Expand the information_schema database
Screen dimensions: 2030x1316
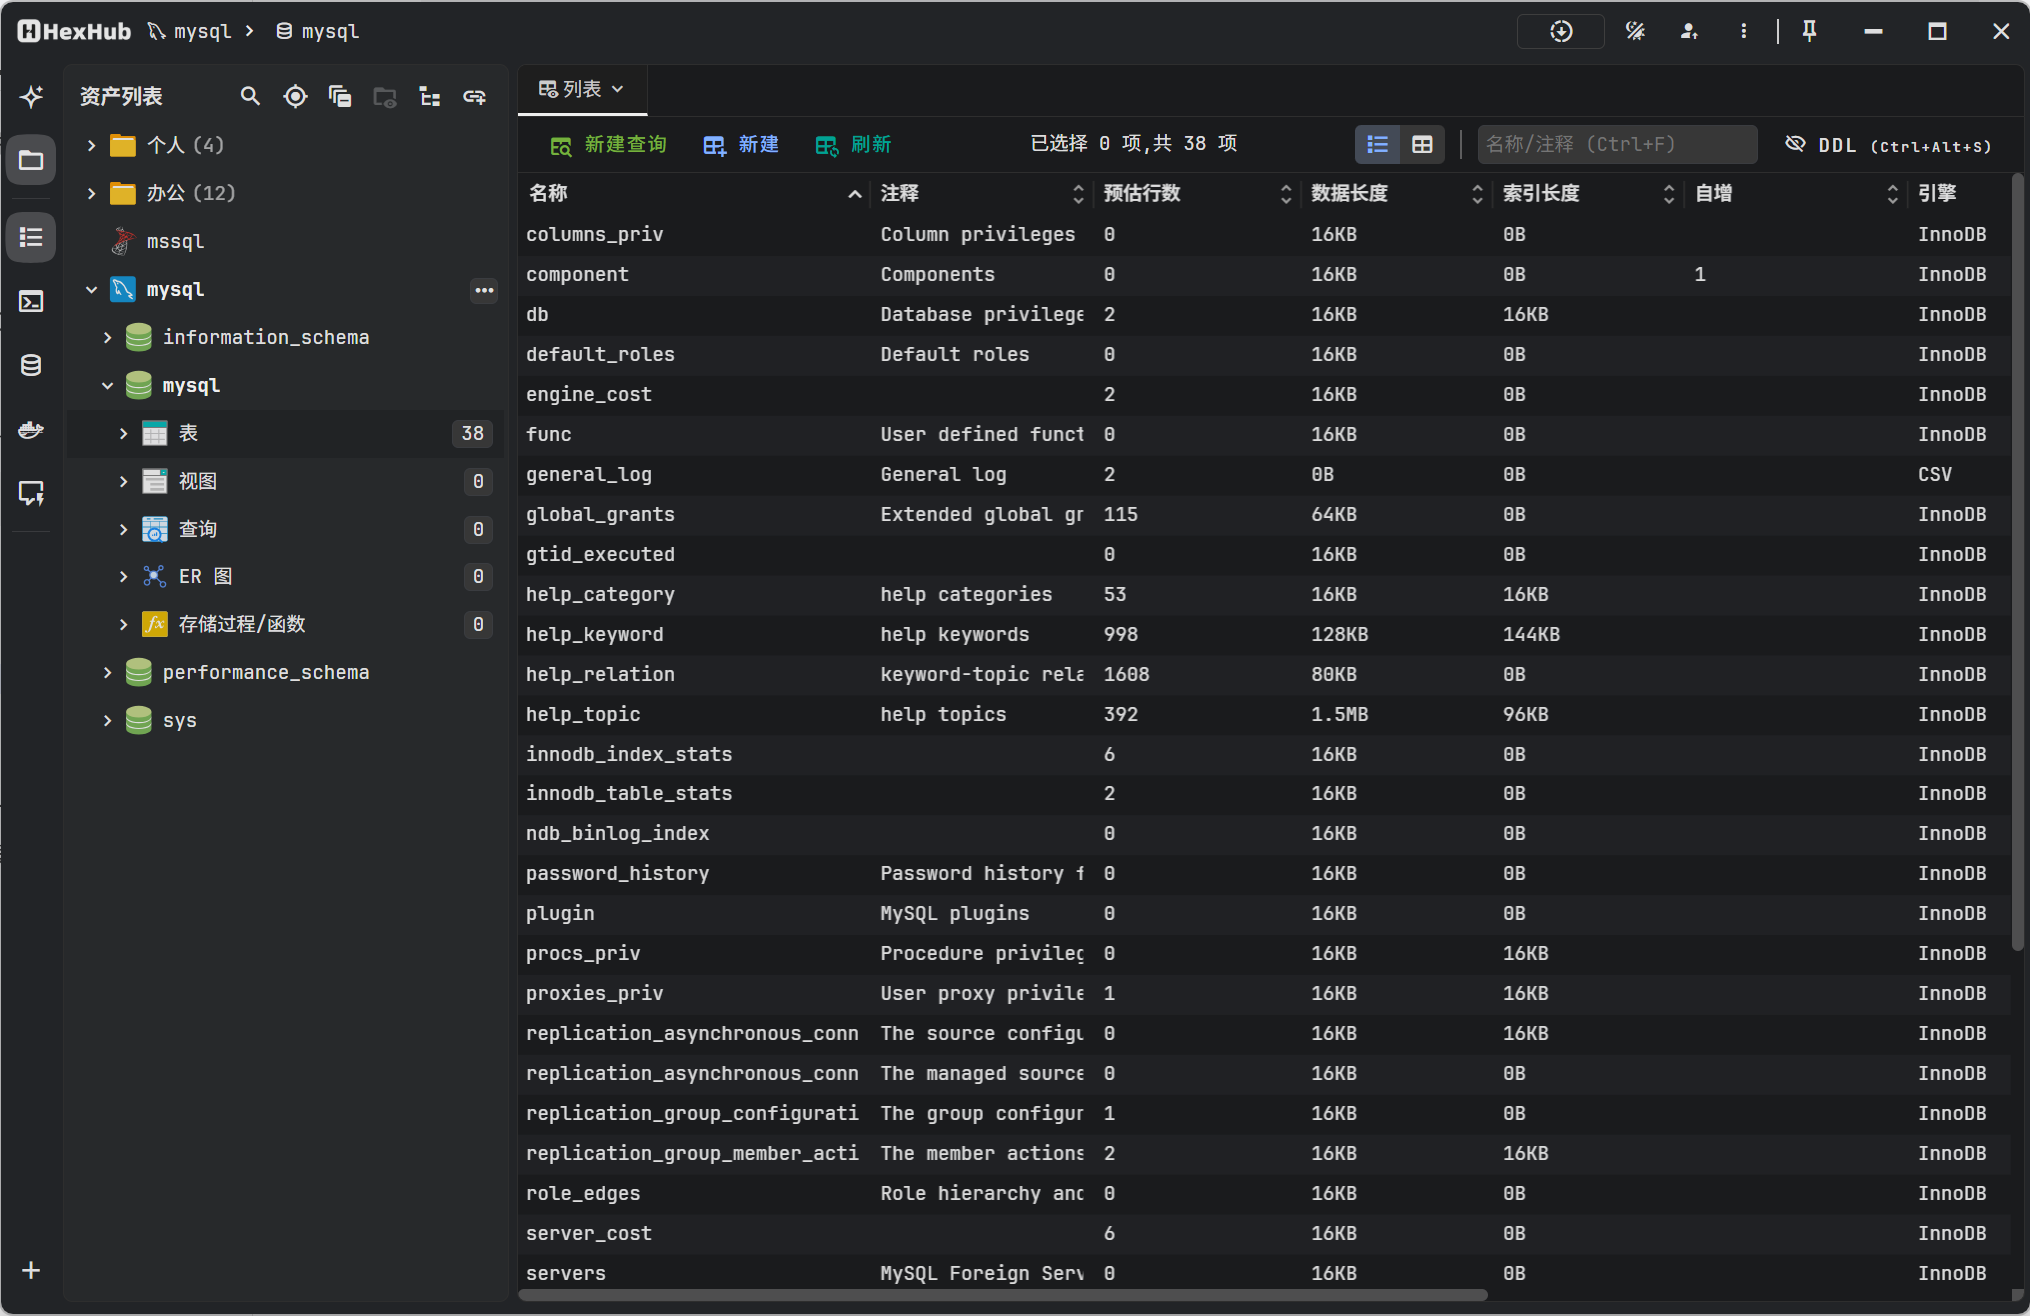[107, 338]
